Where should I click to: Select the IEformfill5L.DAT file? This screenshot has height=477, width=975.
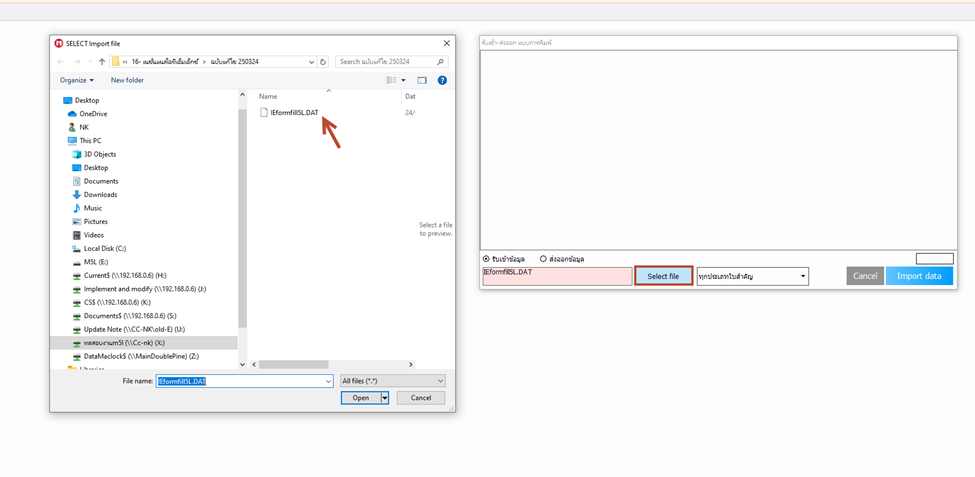[x=294, y=113]
